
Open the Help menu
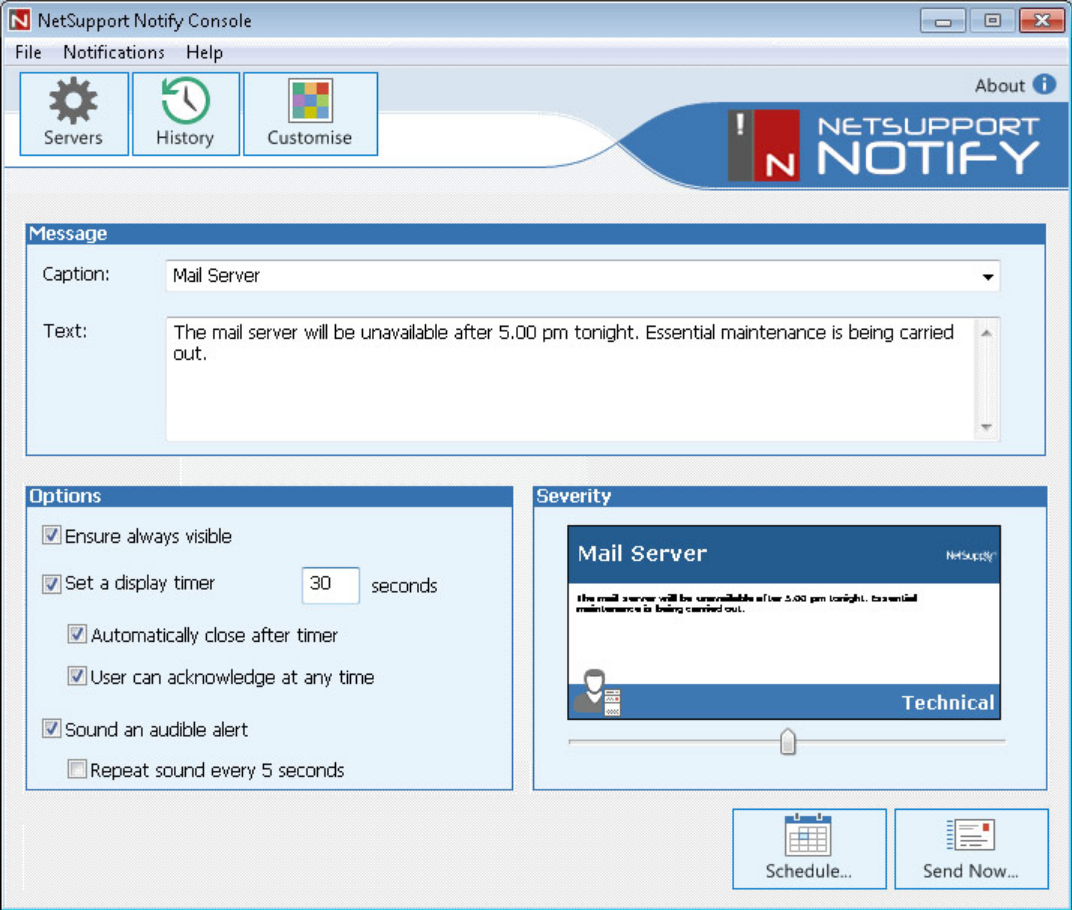pyautogui.click(x=203, y=53)
